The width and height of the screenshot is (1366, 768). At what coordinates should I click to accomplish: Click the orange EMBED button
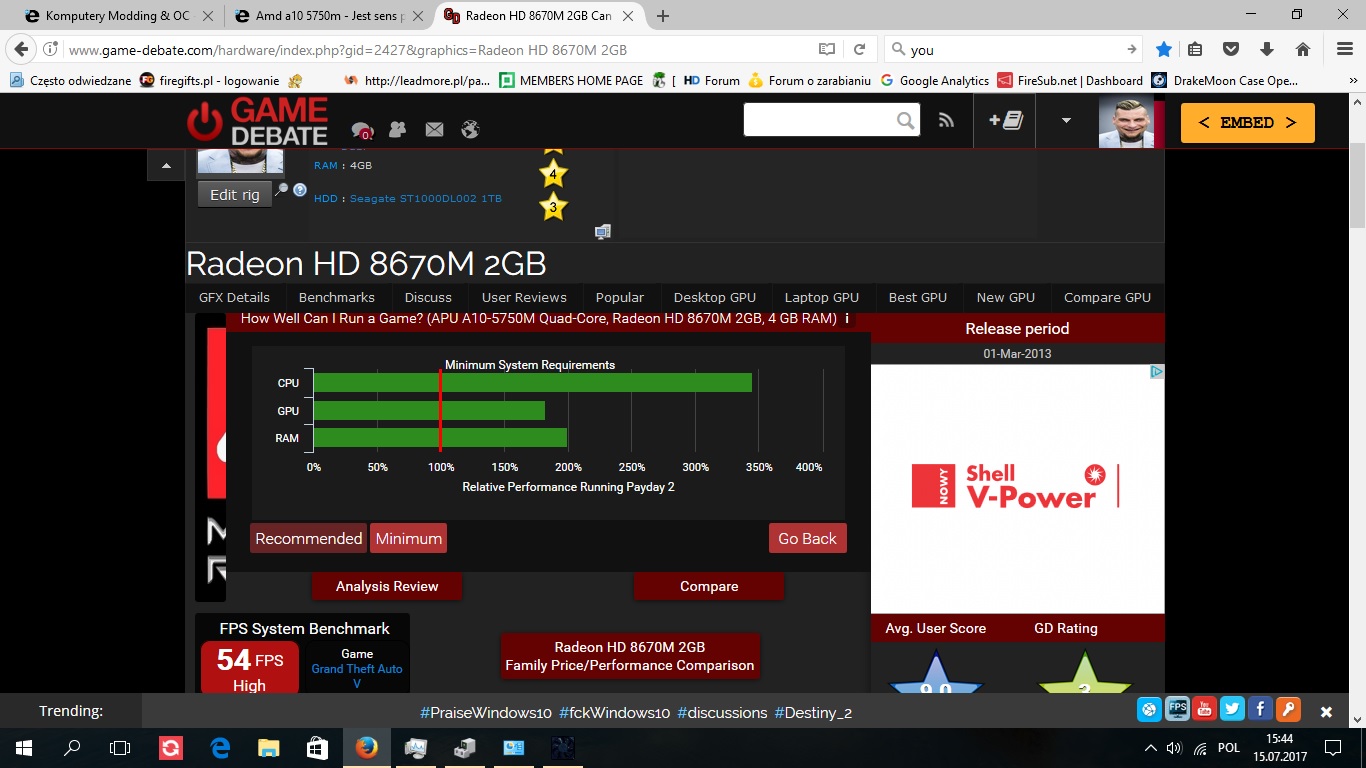(x=1248, y=123)
